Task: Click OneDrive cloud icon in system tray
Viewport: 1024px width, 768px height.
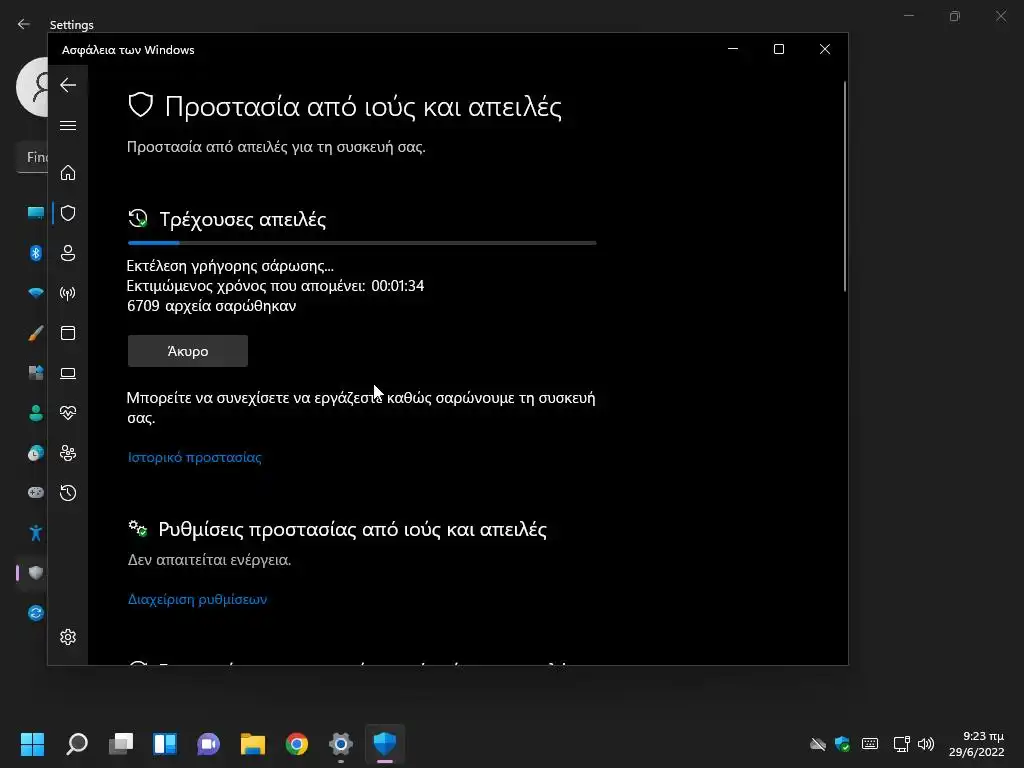Action: click(x=818, y=744)
